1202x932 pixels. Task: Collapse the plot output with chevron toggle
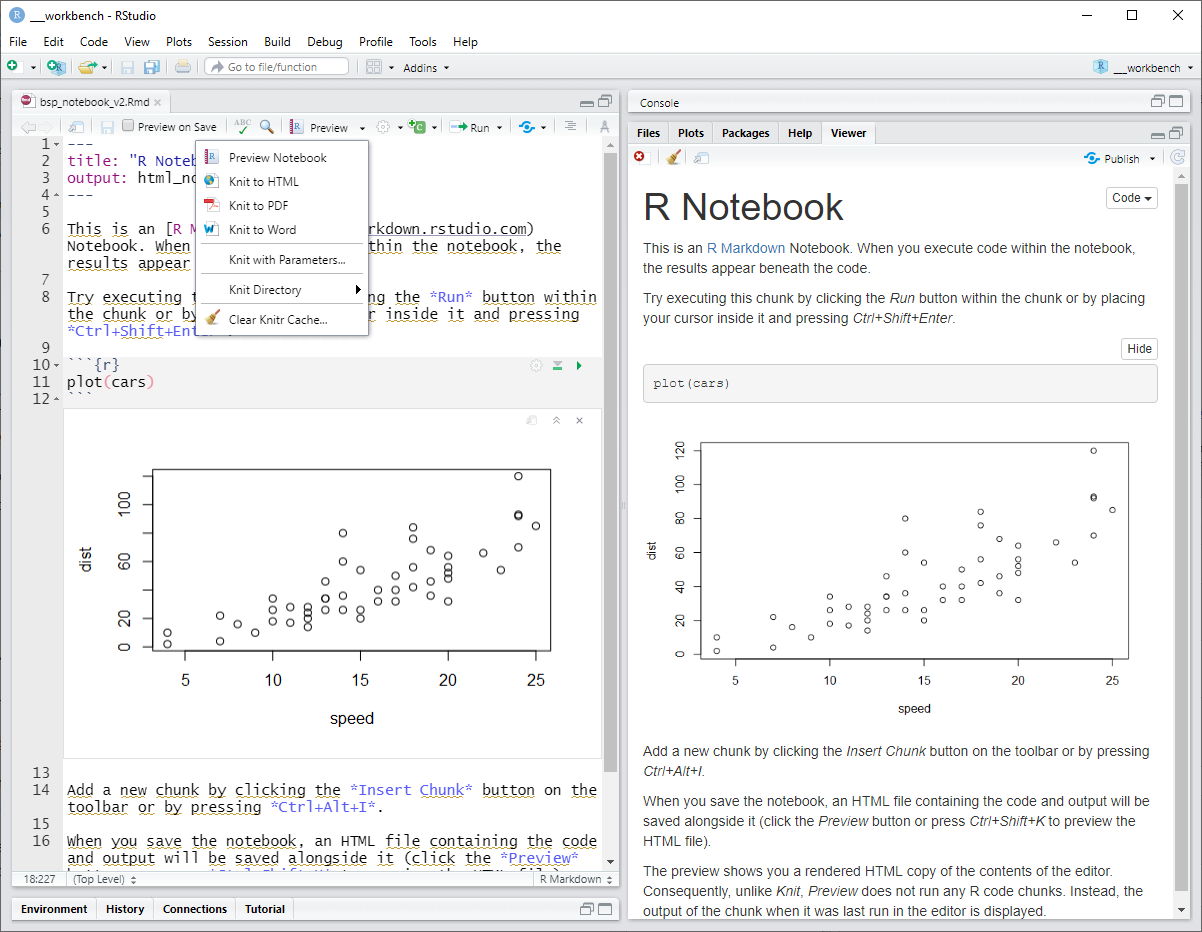556,421
